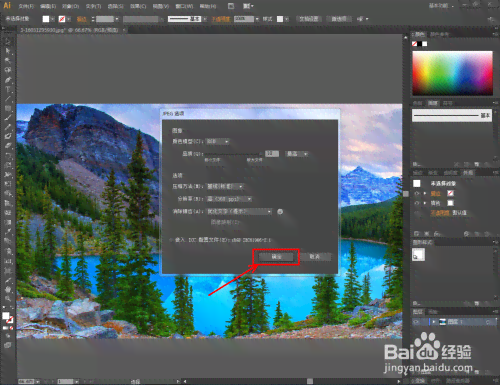Open the compression method dropdown
Screen dimensions: 500x385
[x=225, y=186]
